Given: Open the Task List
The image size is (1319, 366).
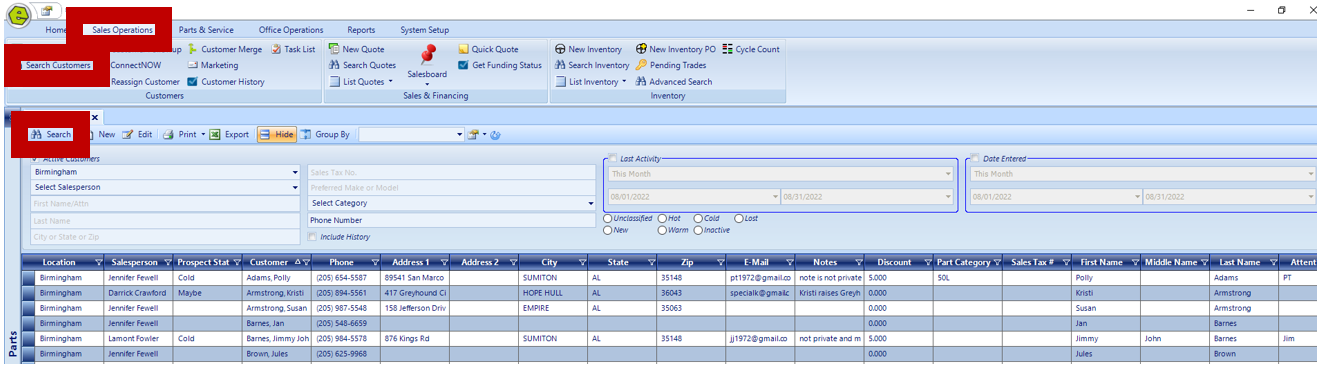Looking at the screenshot, I should point(293,48).
